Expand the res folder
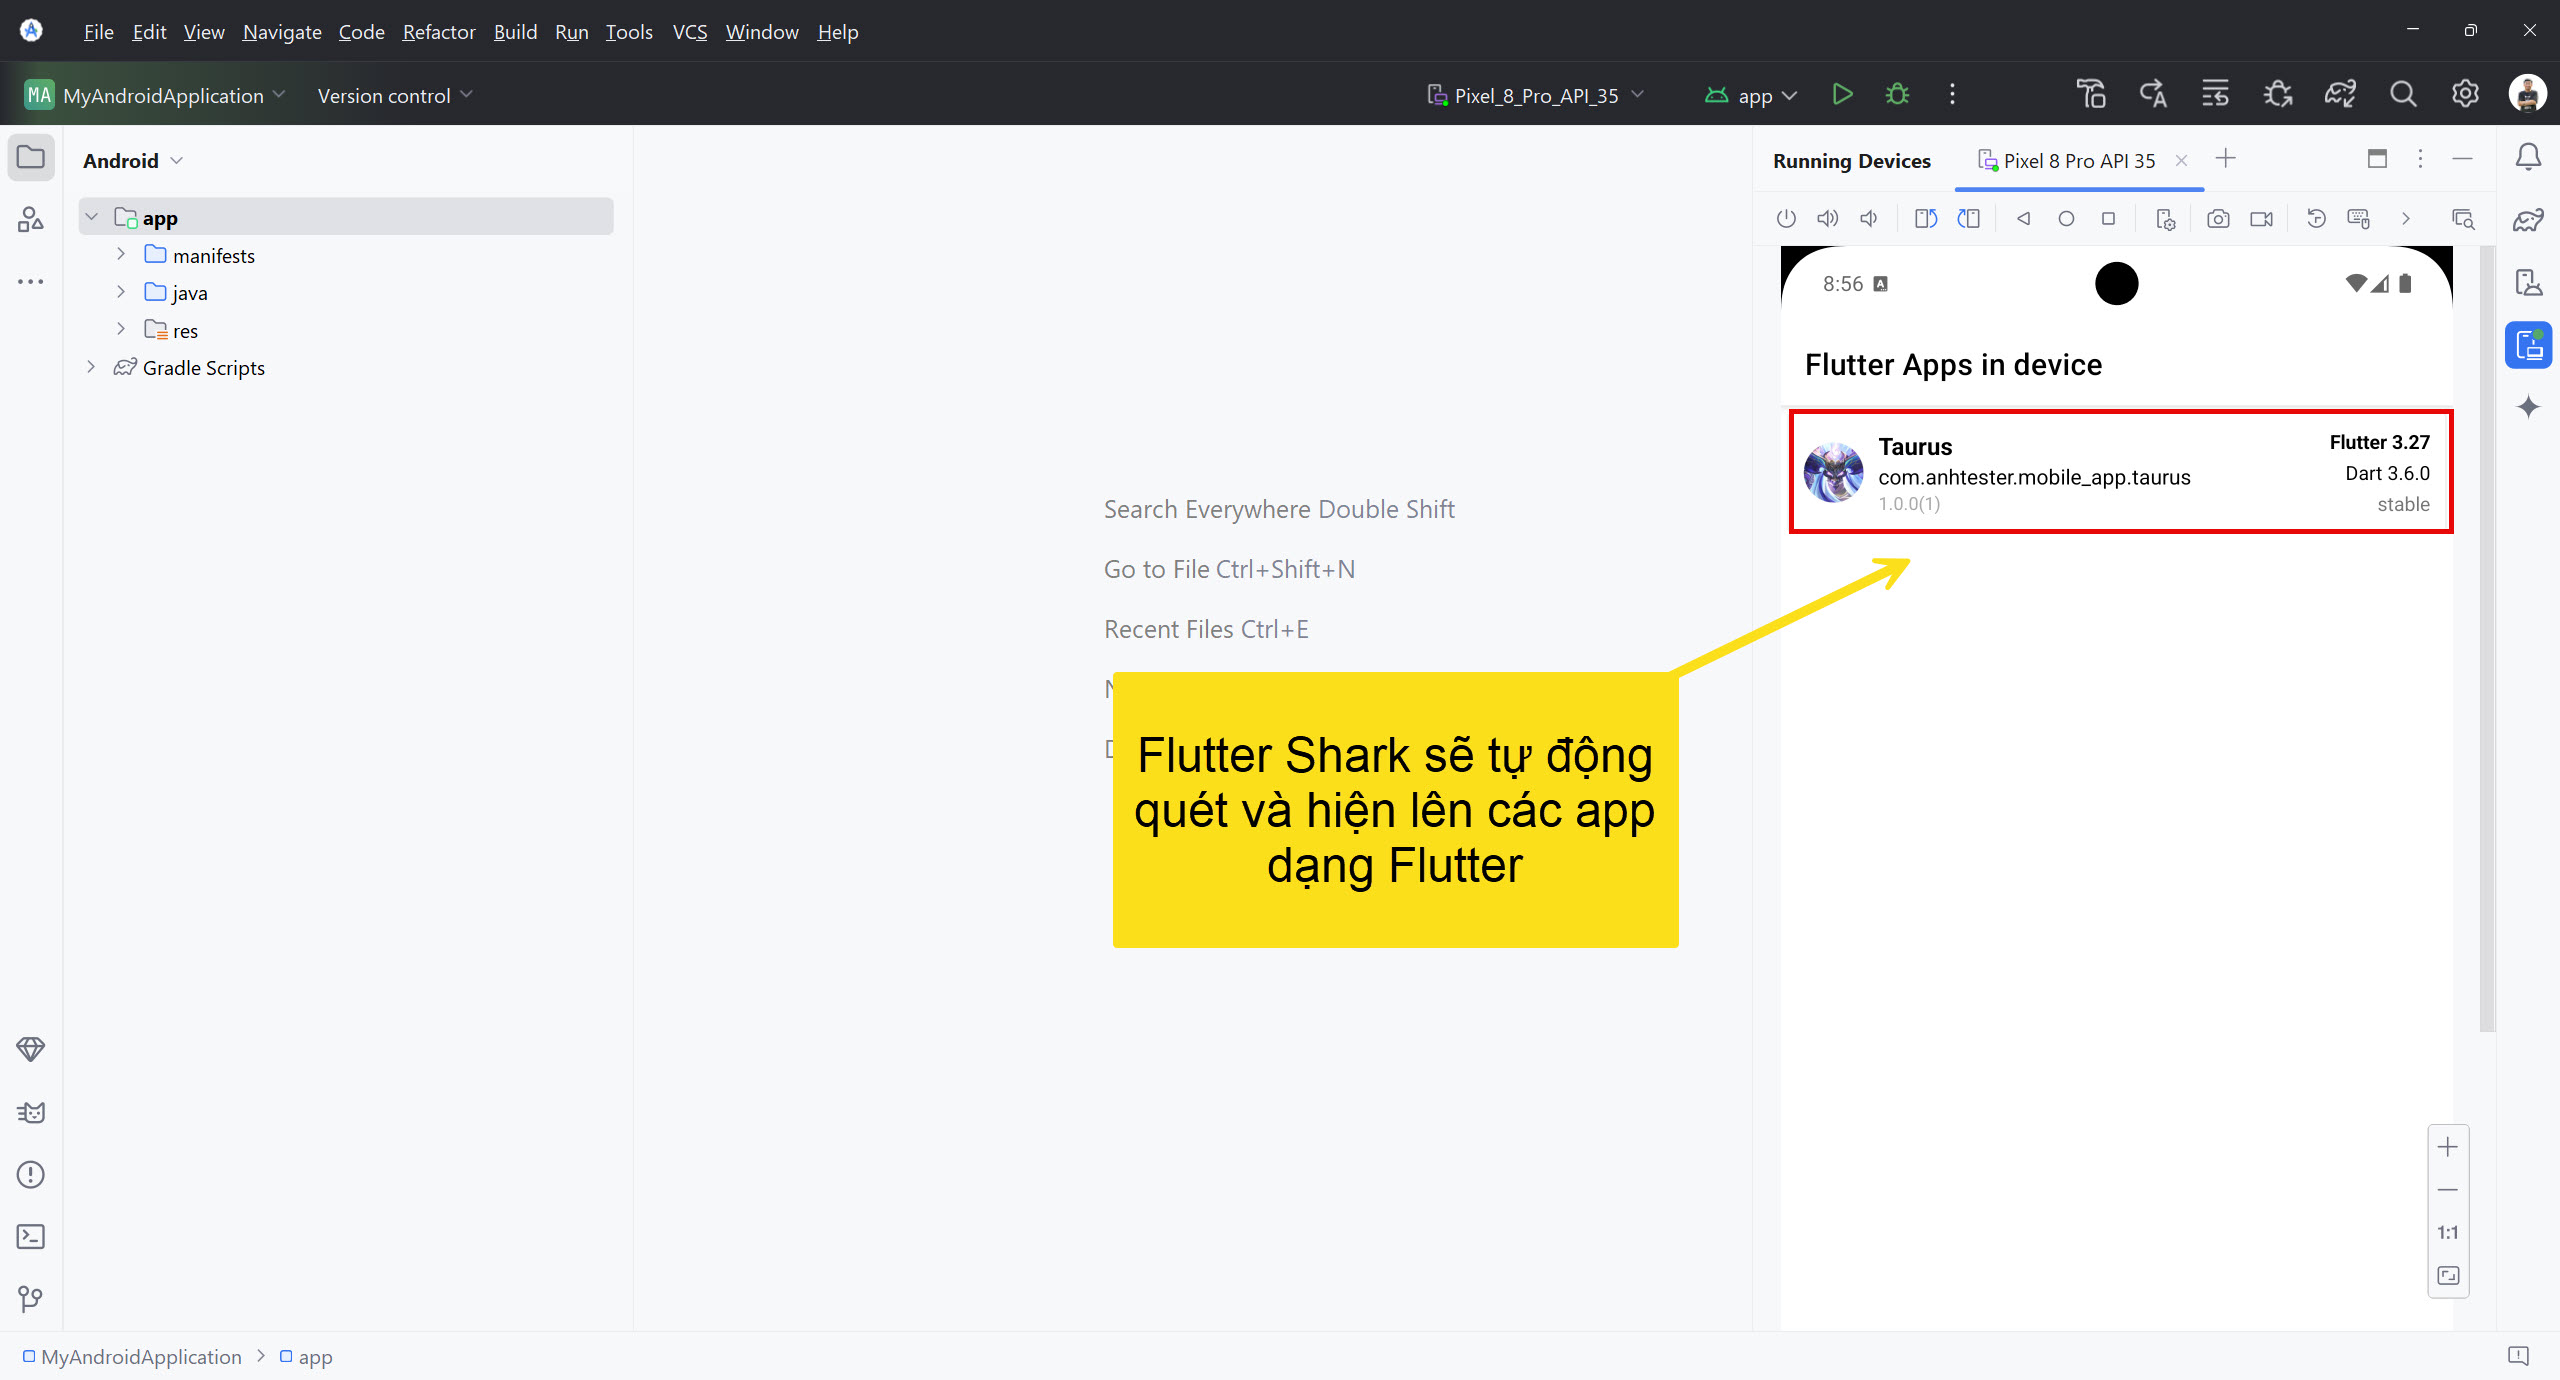The image size is (2560, 1380). [x=121, y=329]
